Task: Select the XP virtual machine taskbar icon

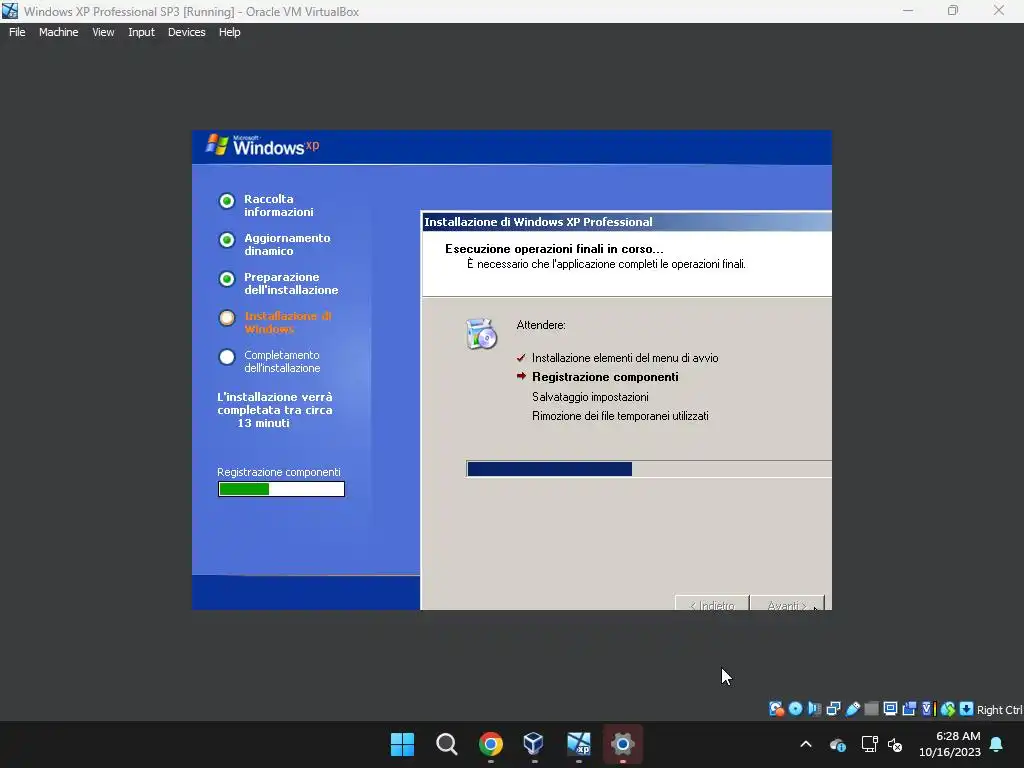Action: [x=579, y=744]
